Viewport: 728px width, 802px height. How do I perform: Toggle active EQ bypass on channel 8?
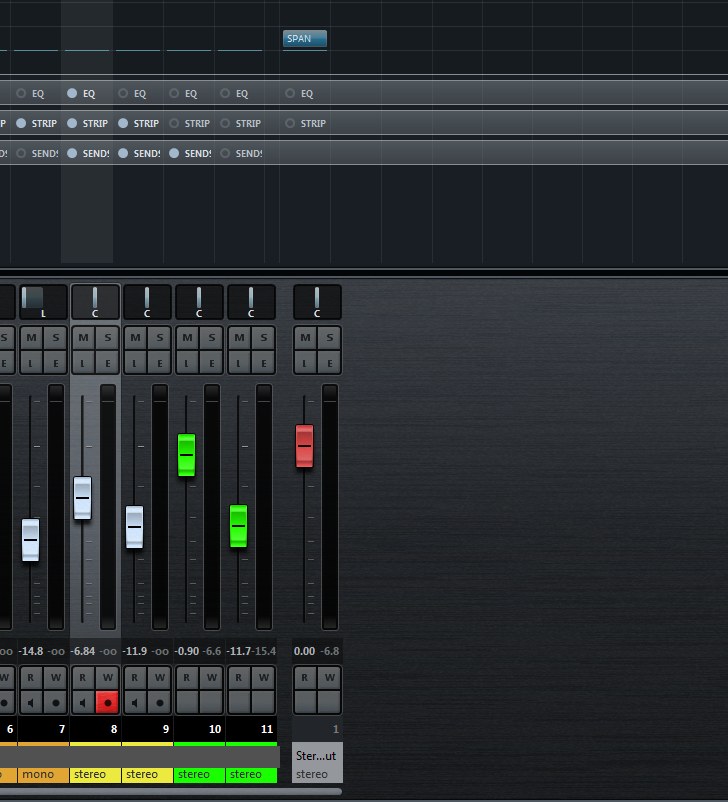click(x=72, y=93)
